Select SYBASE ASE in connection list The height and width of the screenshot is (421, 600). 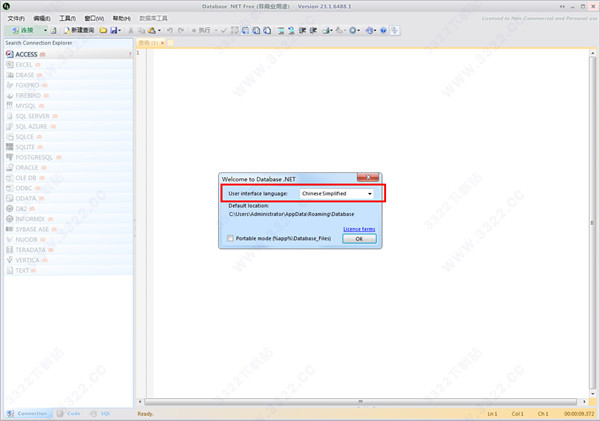click(x=68, y=229)
